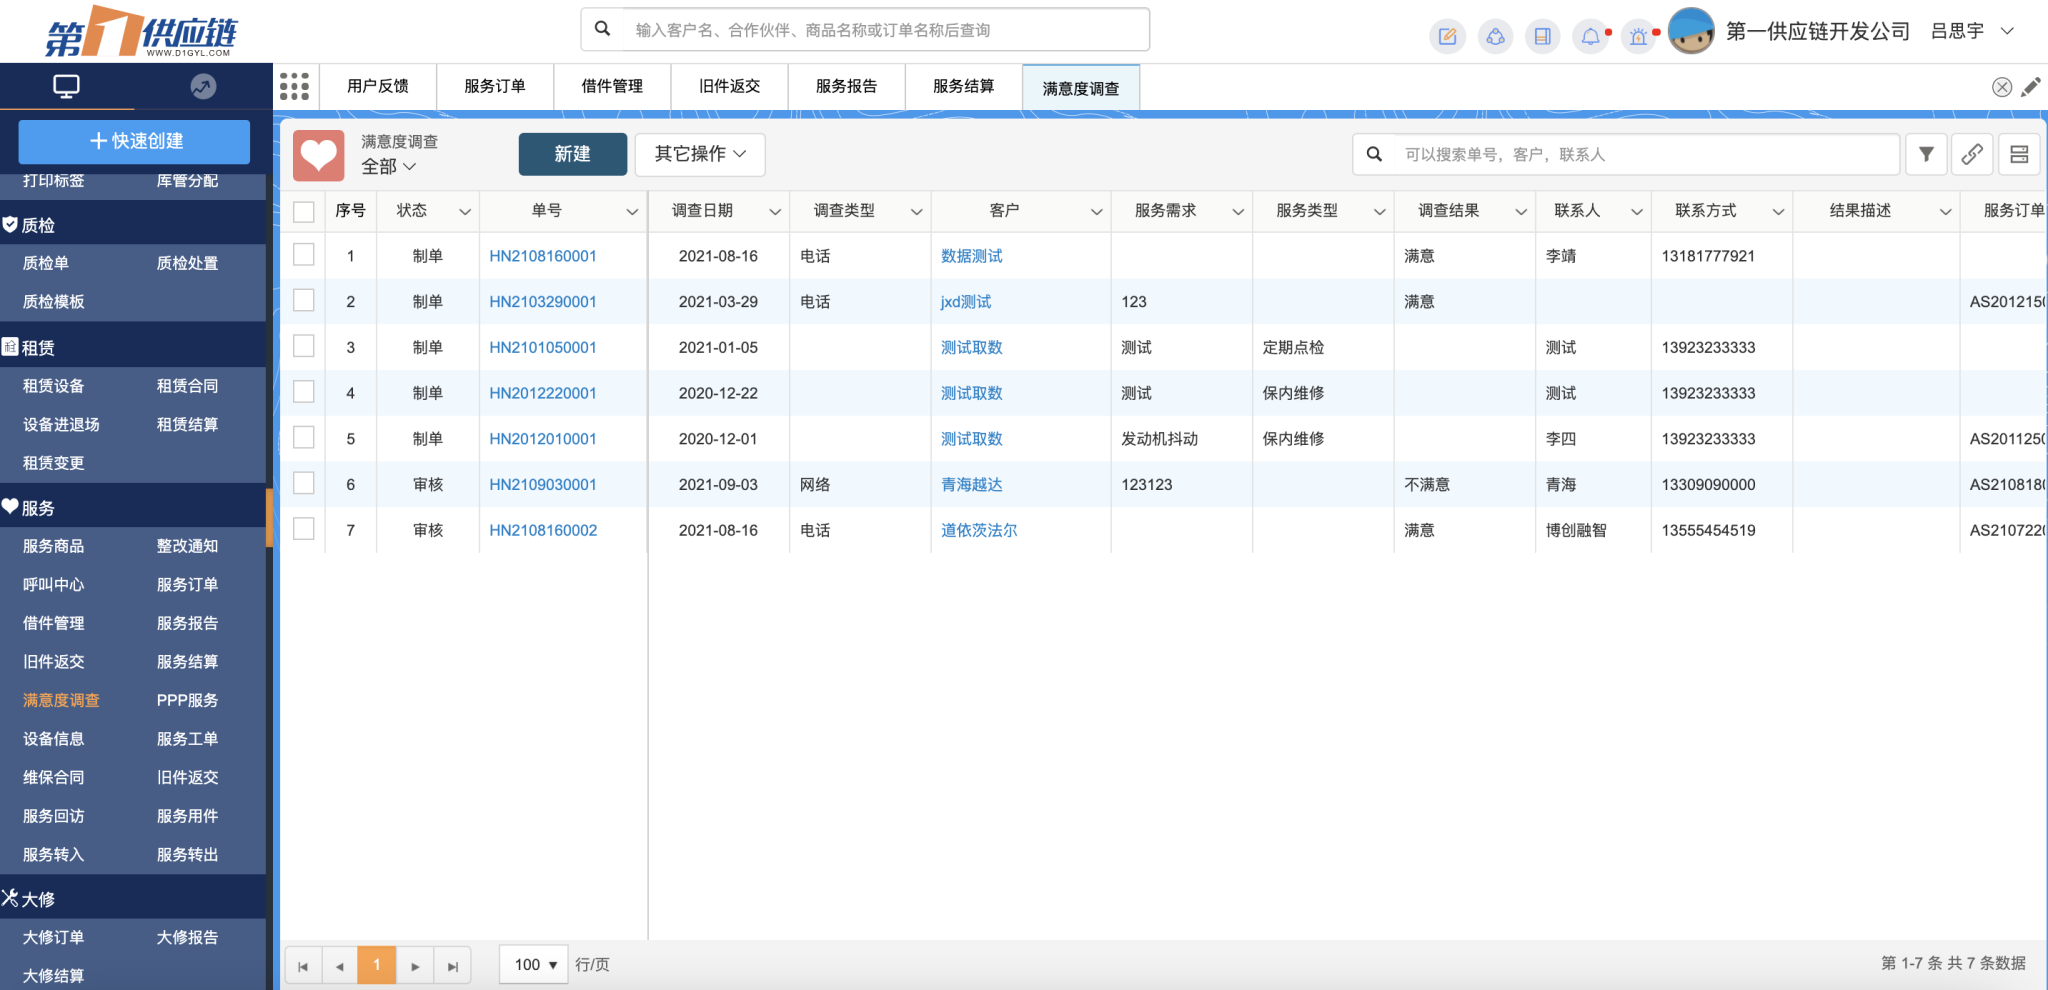Click the heart satisfaction survey icon
The height and width of the screenshot is (990, 2048).
319,155
